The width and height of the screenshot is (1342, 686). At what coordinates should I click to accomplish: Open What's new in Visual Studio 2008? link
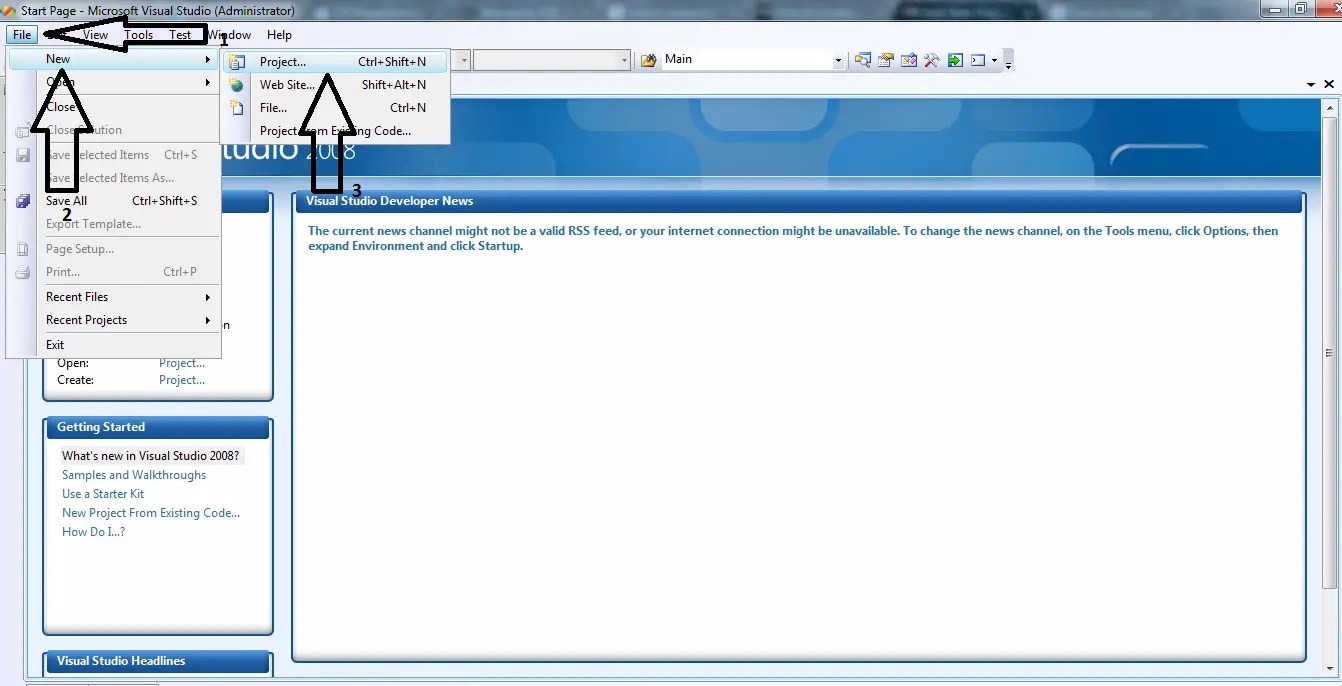[151, 456]
